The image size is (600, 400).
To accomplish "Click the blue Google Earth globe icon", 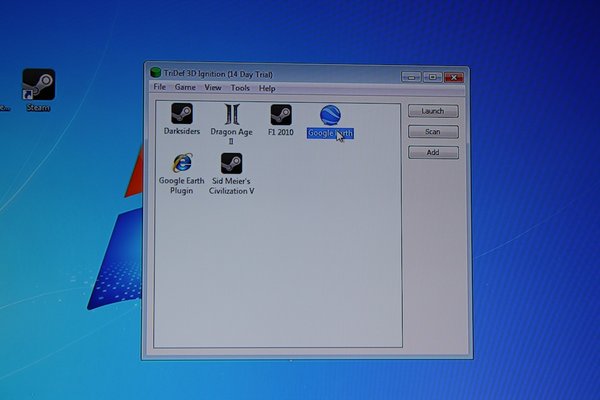I will tap(330, 115).
